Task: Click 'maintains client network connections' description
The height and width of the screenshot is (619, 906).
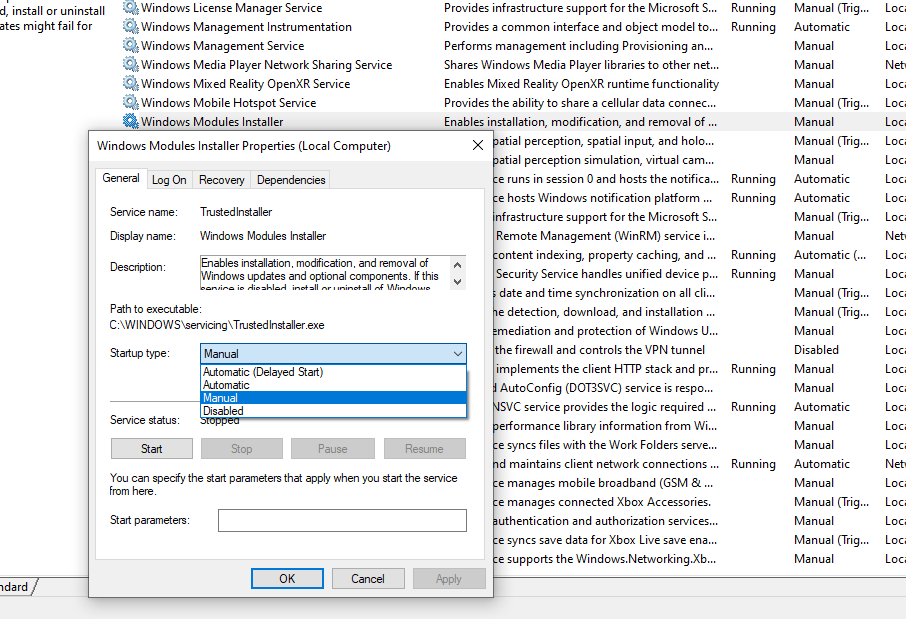Action: (x=606, y=464)
